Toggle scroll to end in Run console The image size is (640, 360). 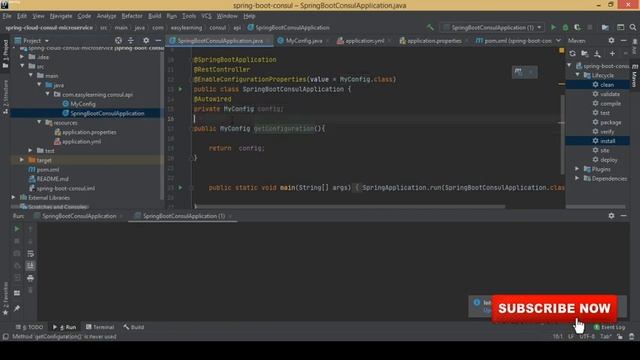click(30, 266)
